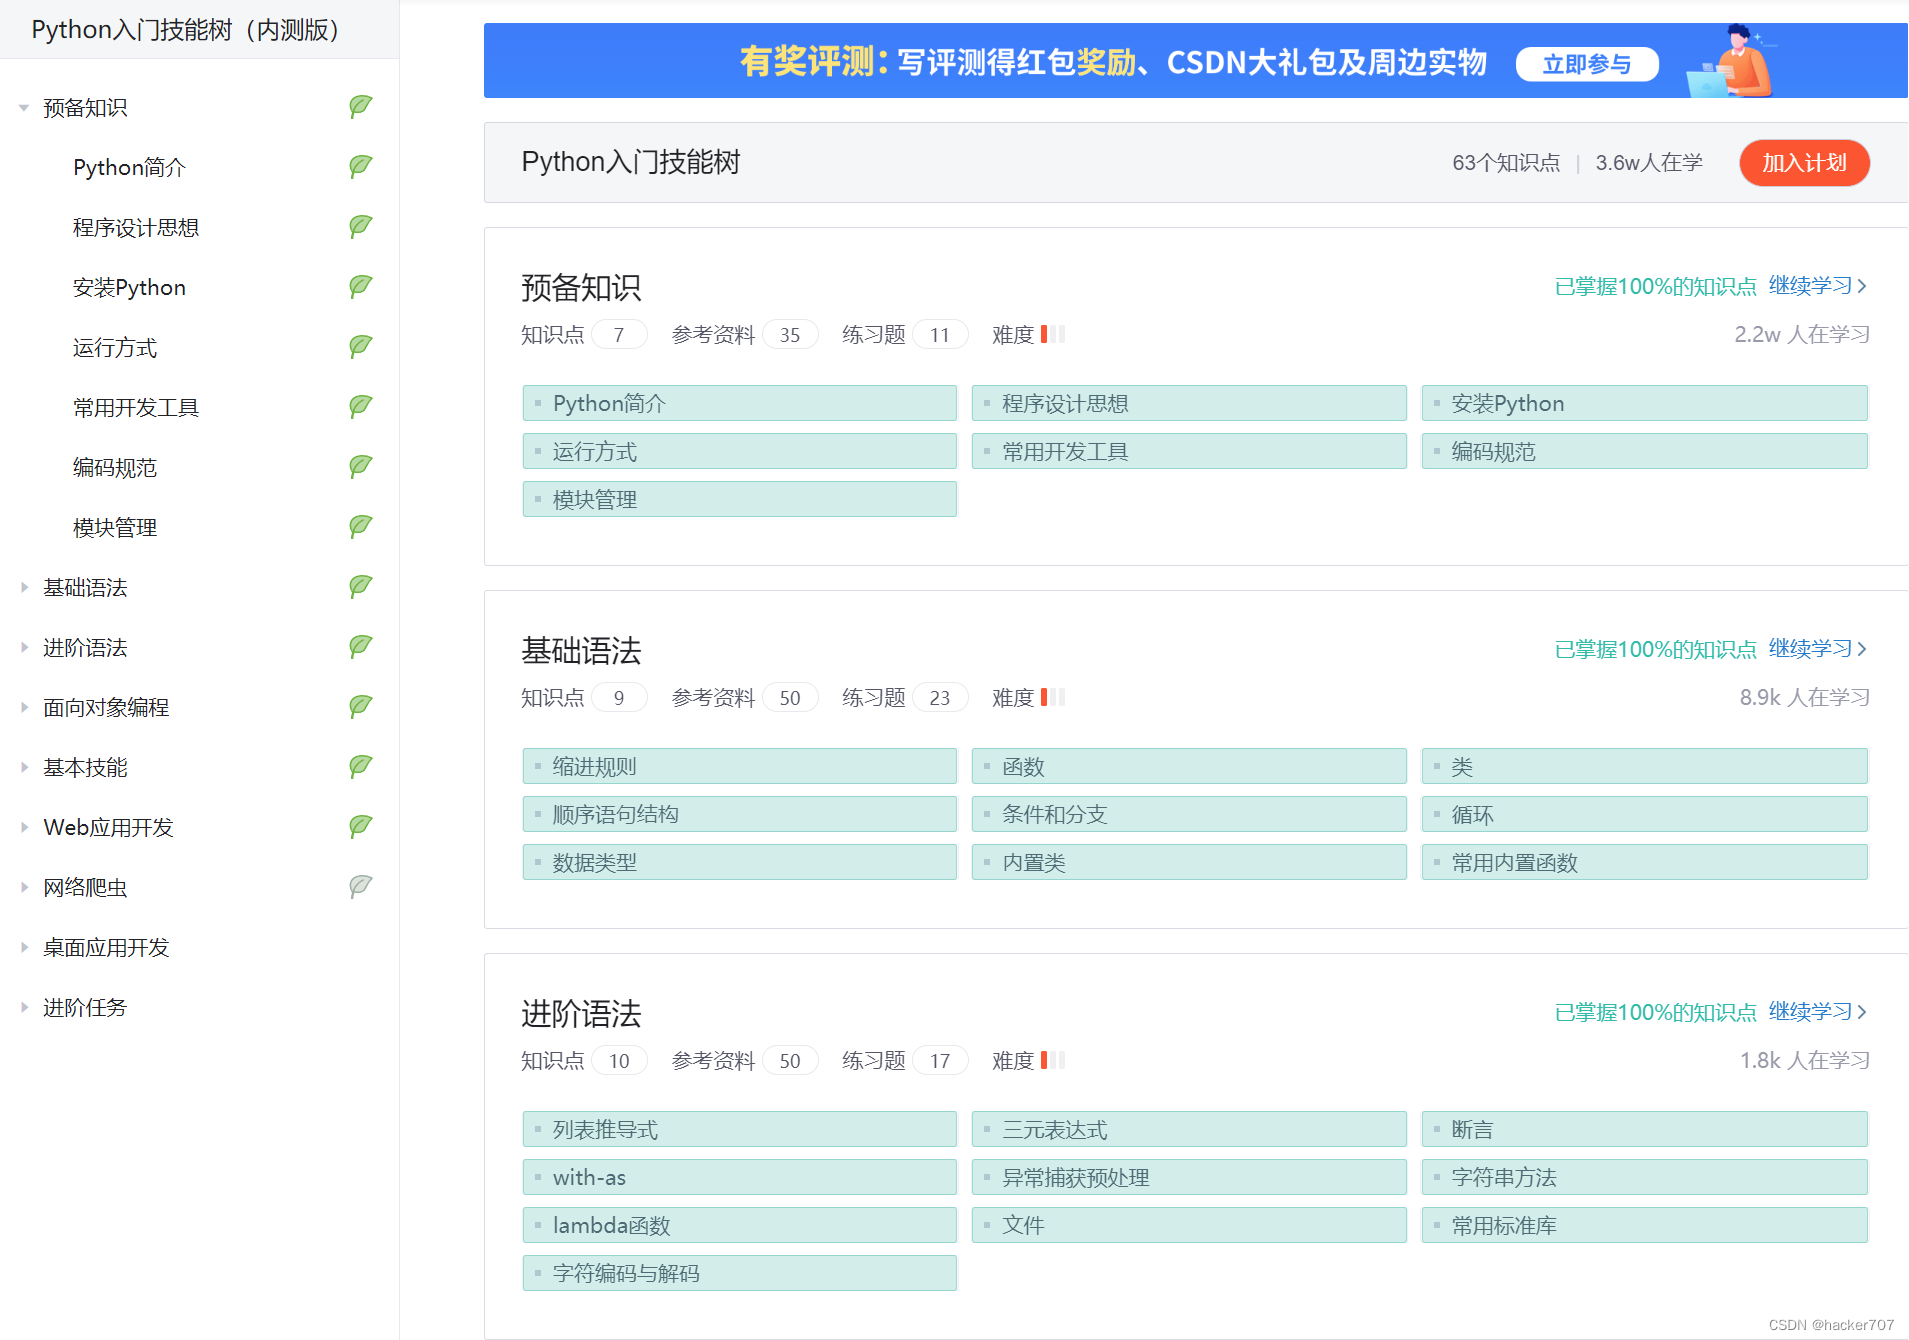Click leaf icon beside 常用开发工具 sidebar row
Image resolution: width=1909 pixels, height=1340 pixels.
point(361,406)
